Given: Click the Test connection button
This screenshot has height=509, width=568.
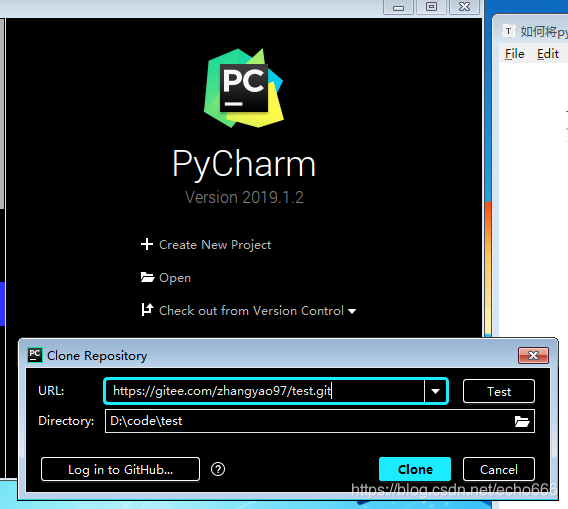Looking at the screenshot, I should pos(499,391).
